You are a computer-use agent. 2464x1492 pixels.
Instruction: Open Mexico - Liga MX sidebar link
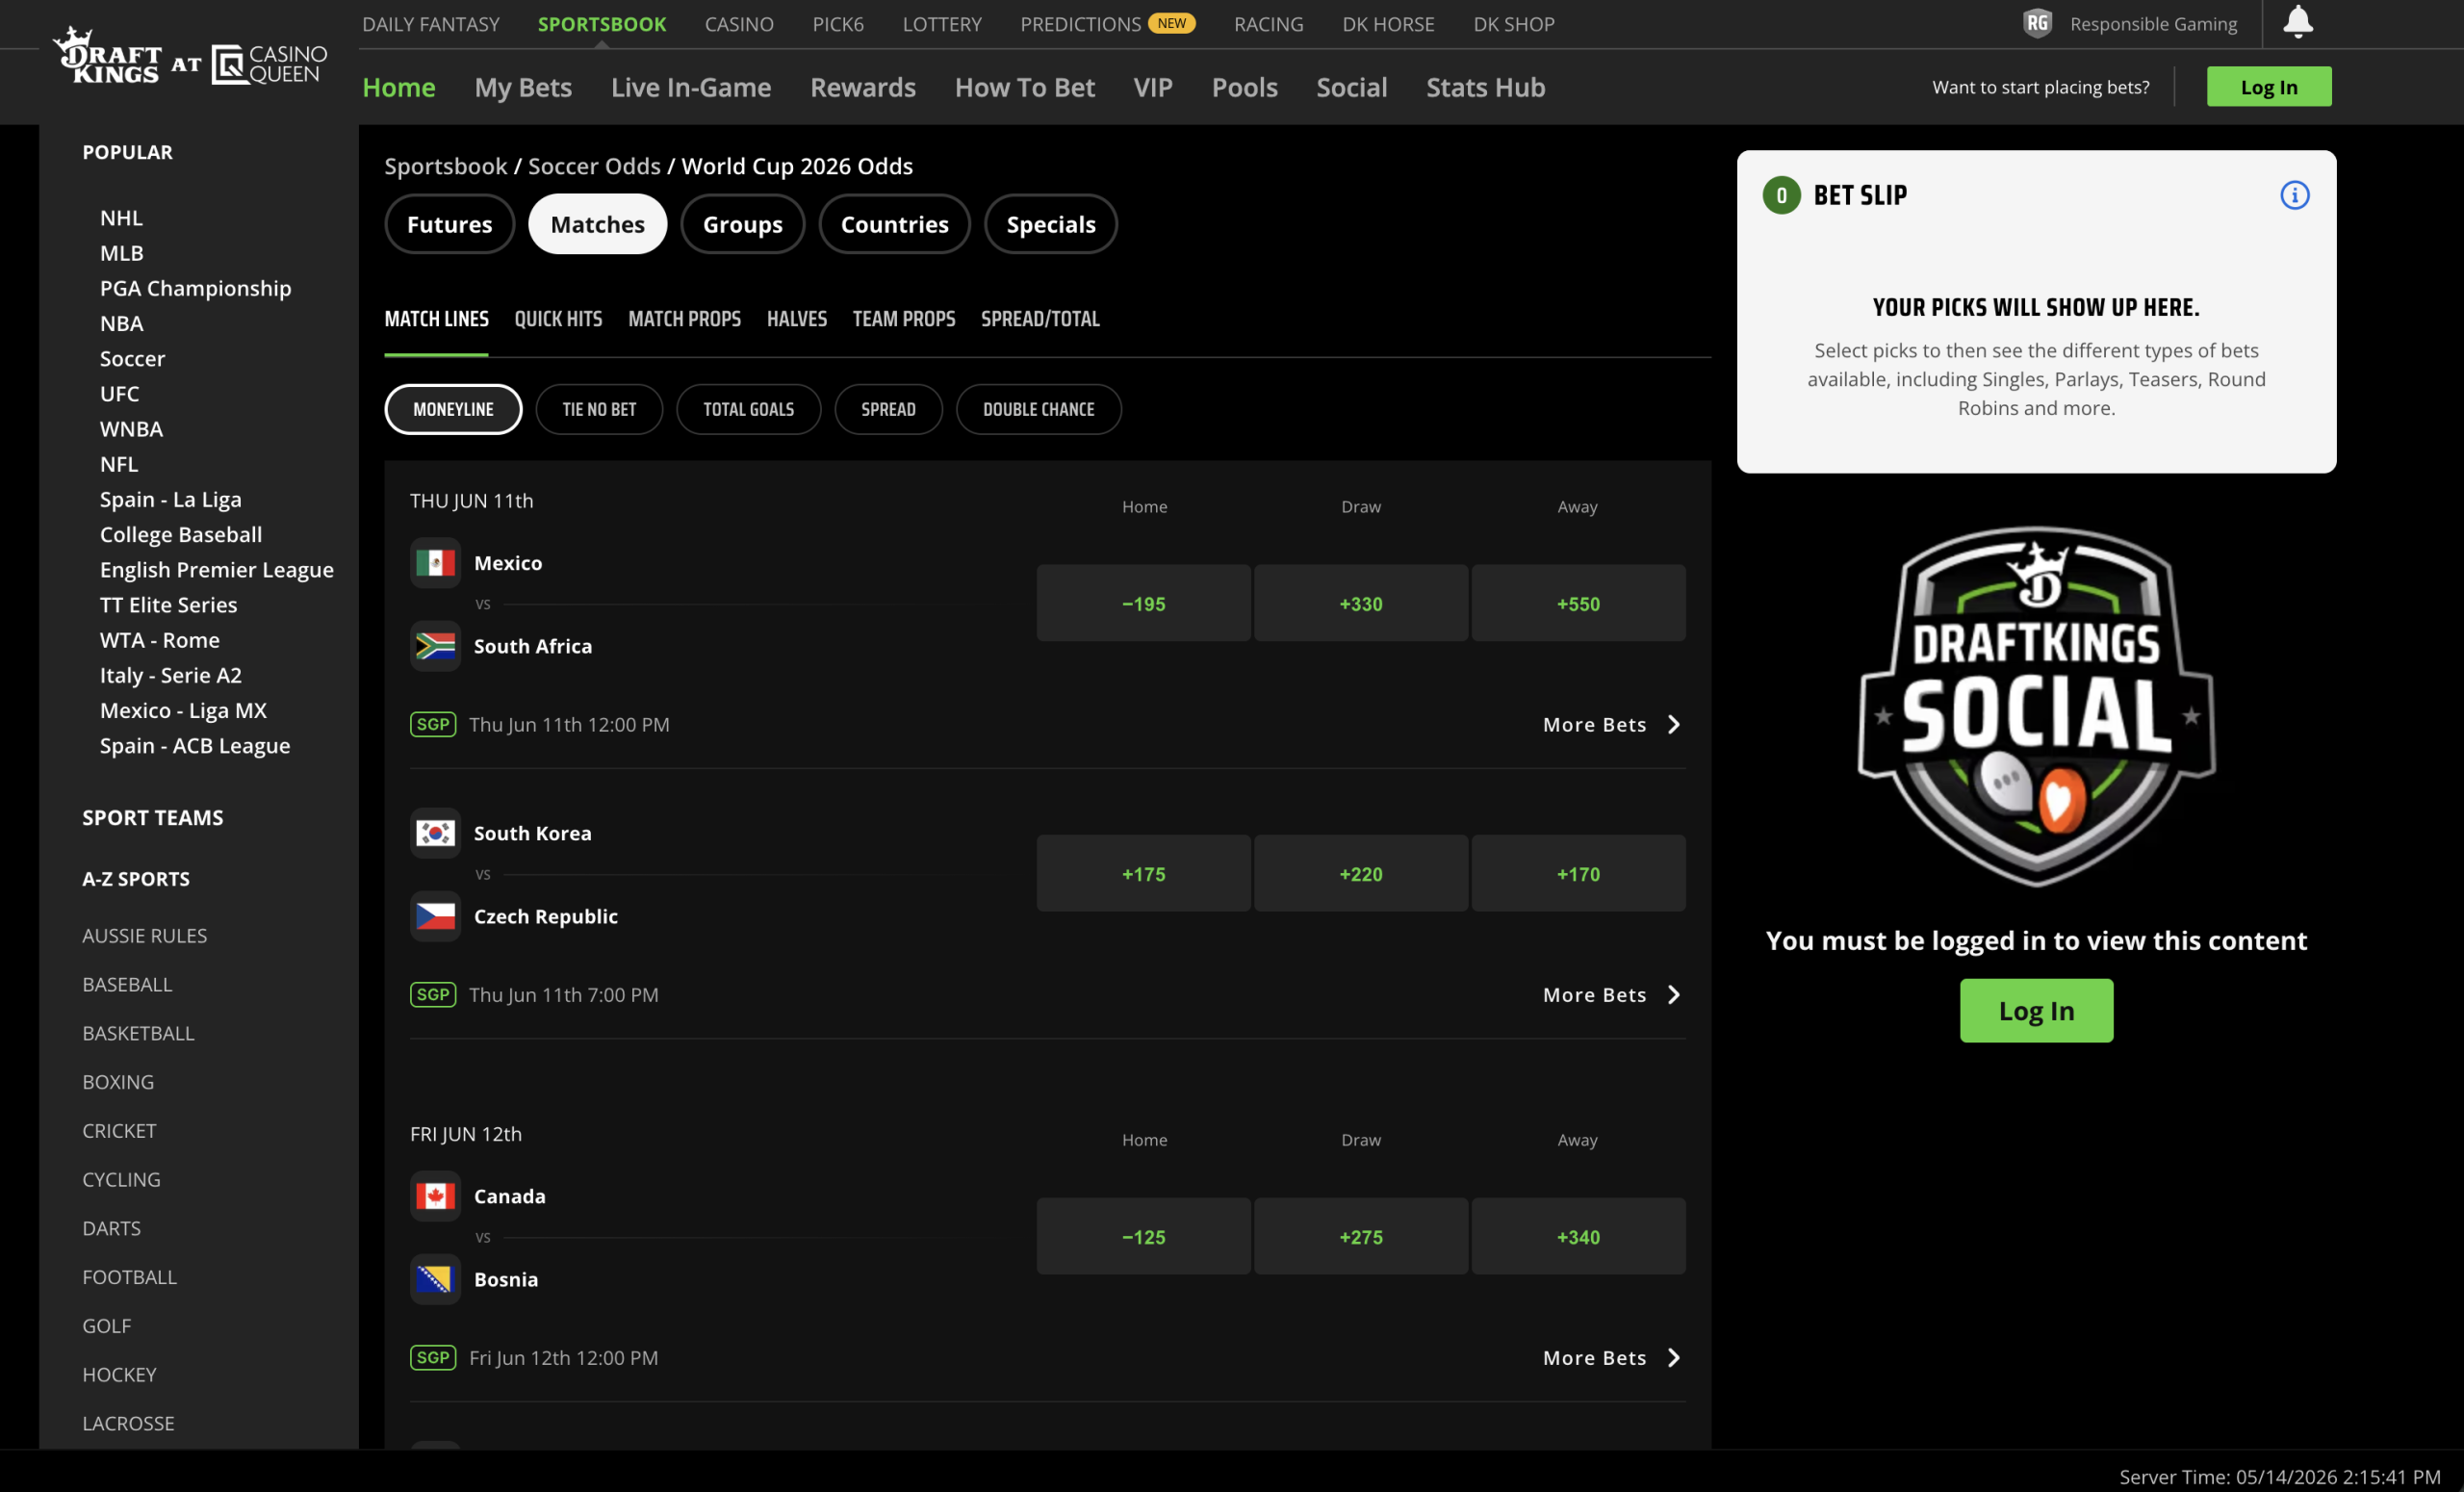tap(183, 710)
